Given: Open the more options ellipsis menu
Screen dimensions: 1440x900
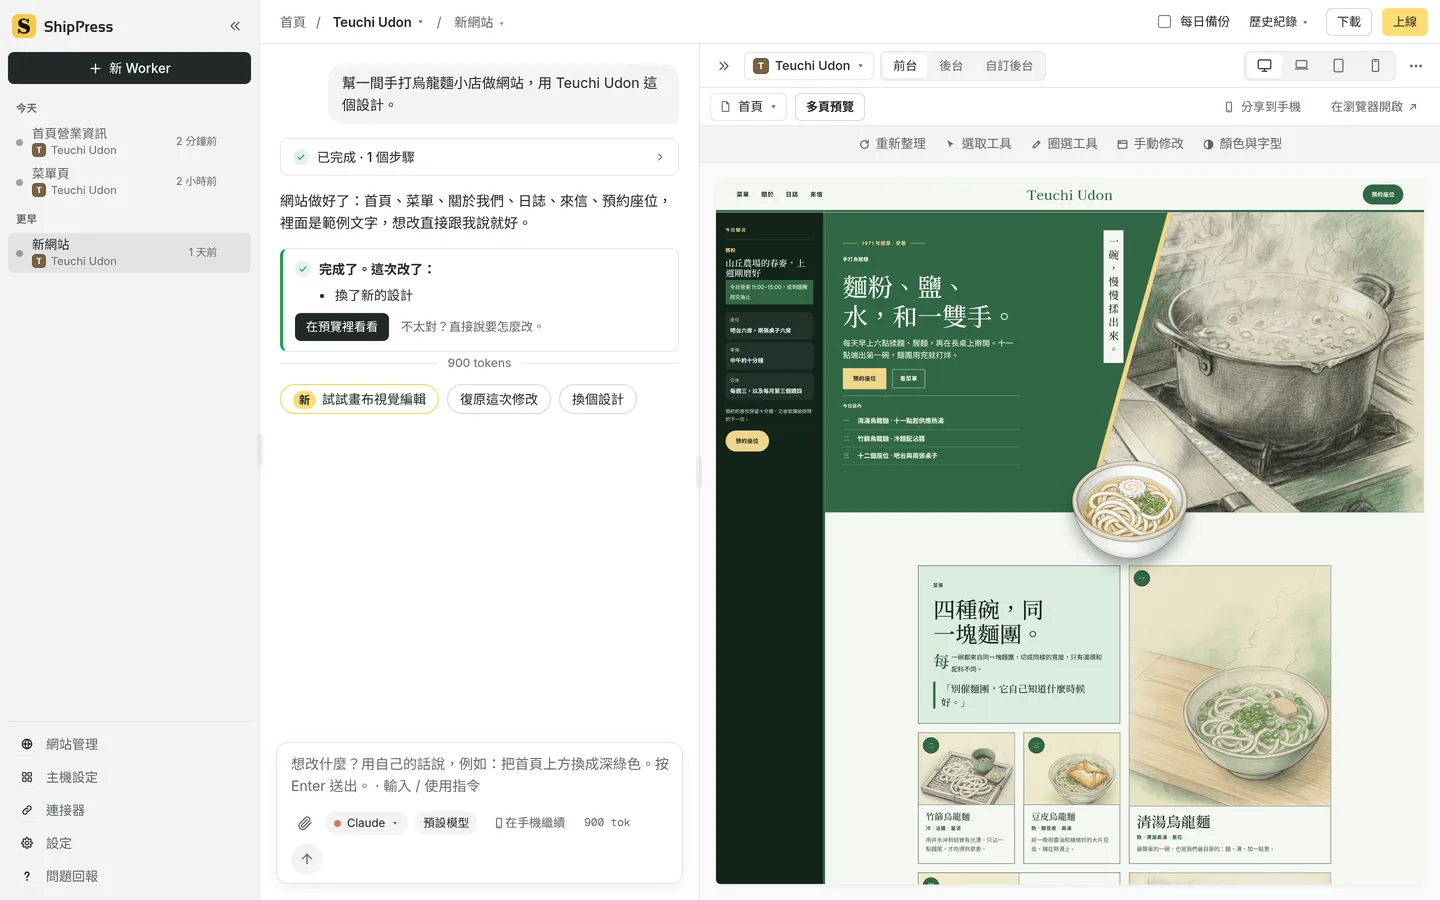Looking at the screenshot, I should tap(1416, 66).
